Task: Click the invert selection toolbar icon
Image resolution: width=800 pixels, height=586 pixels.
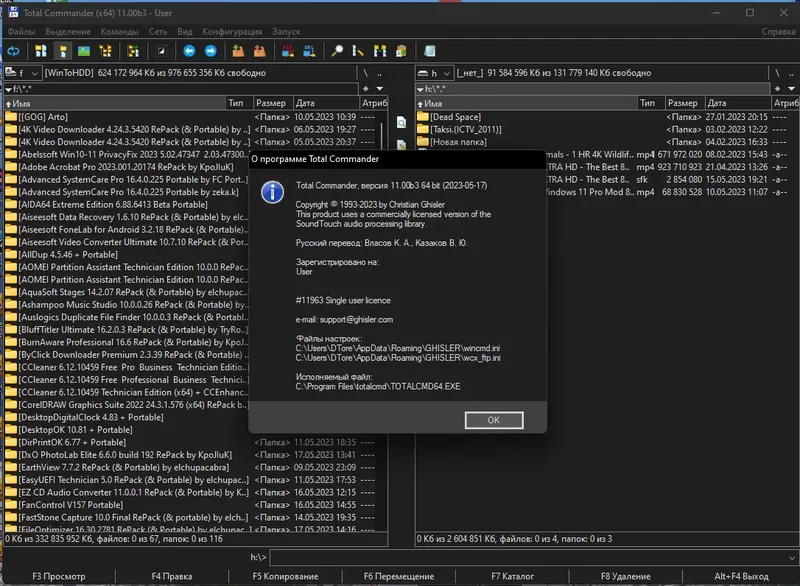Action: (161, 51)
